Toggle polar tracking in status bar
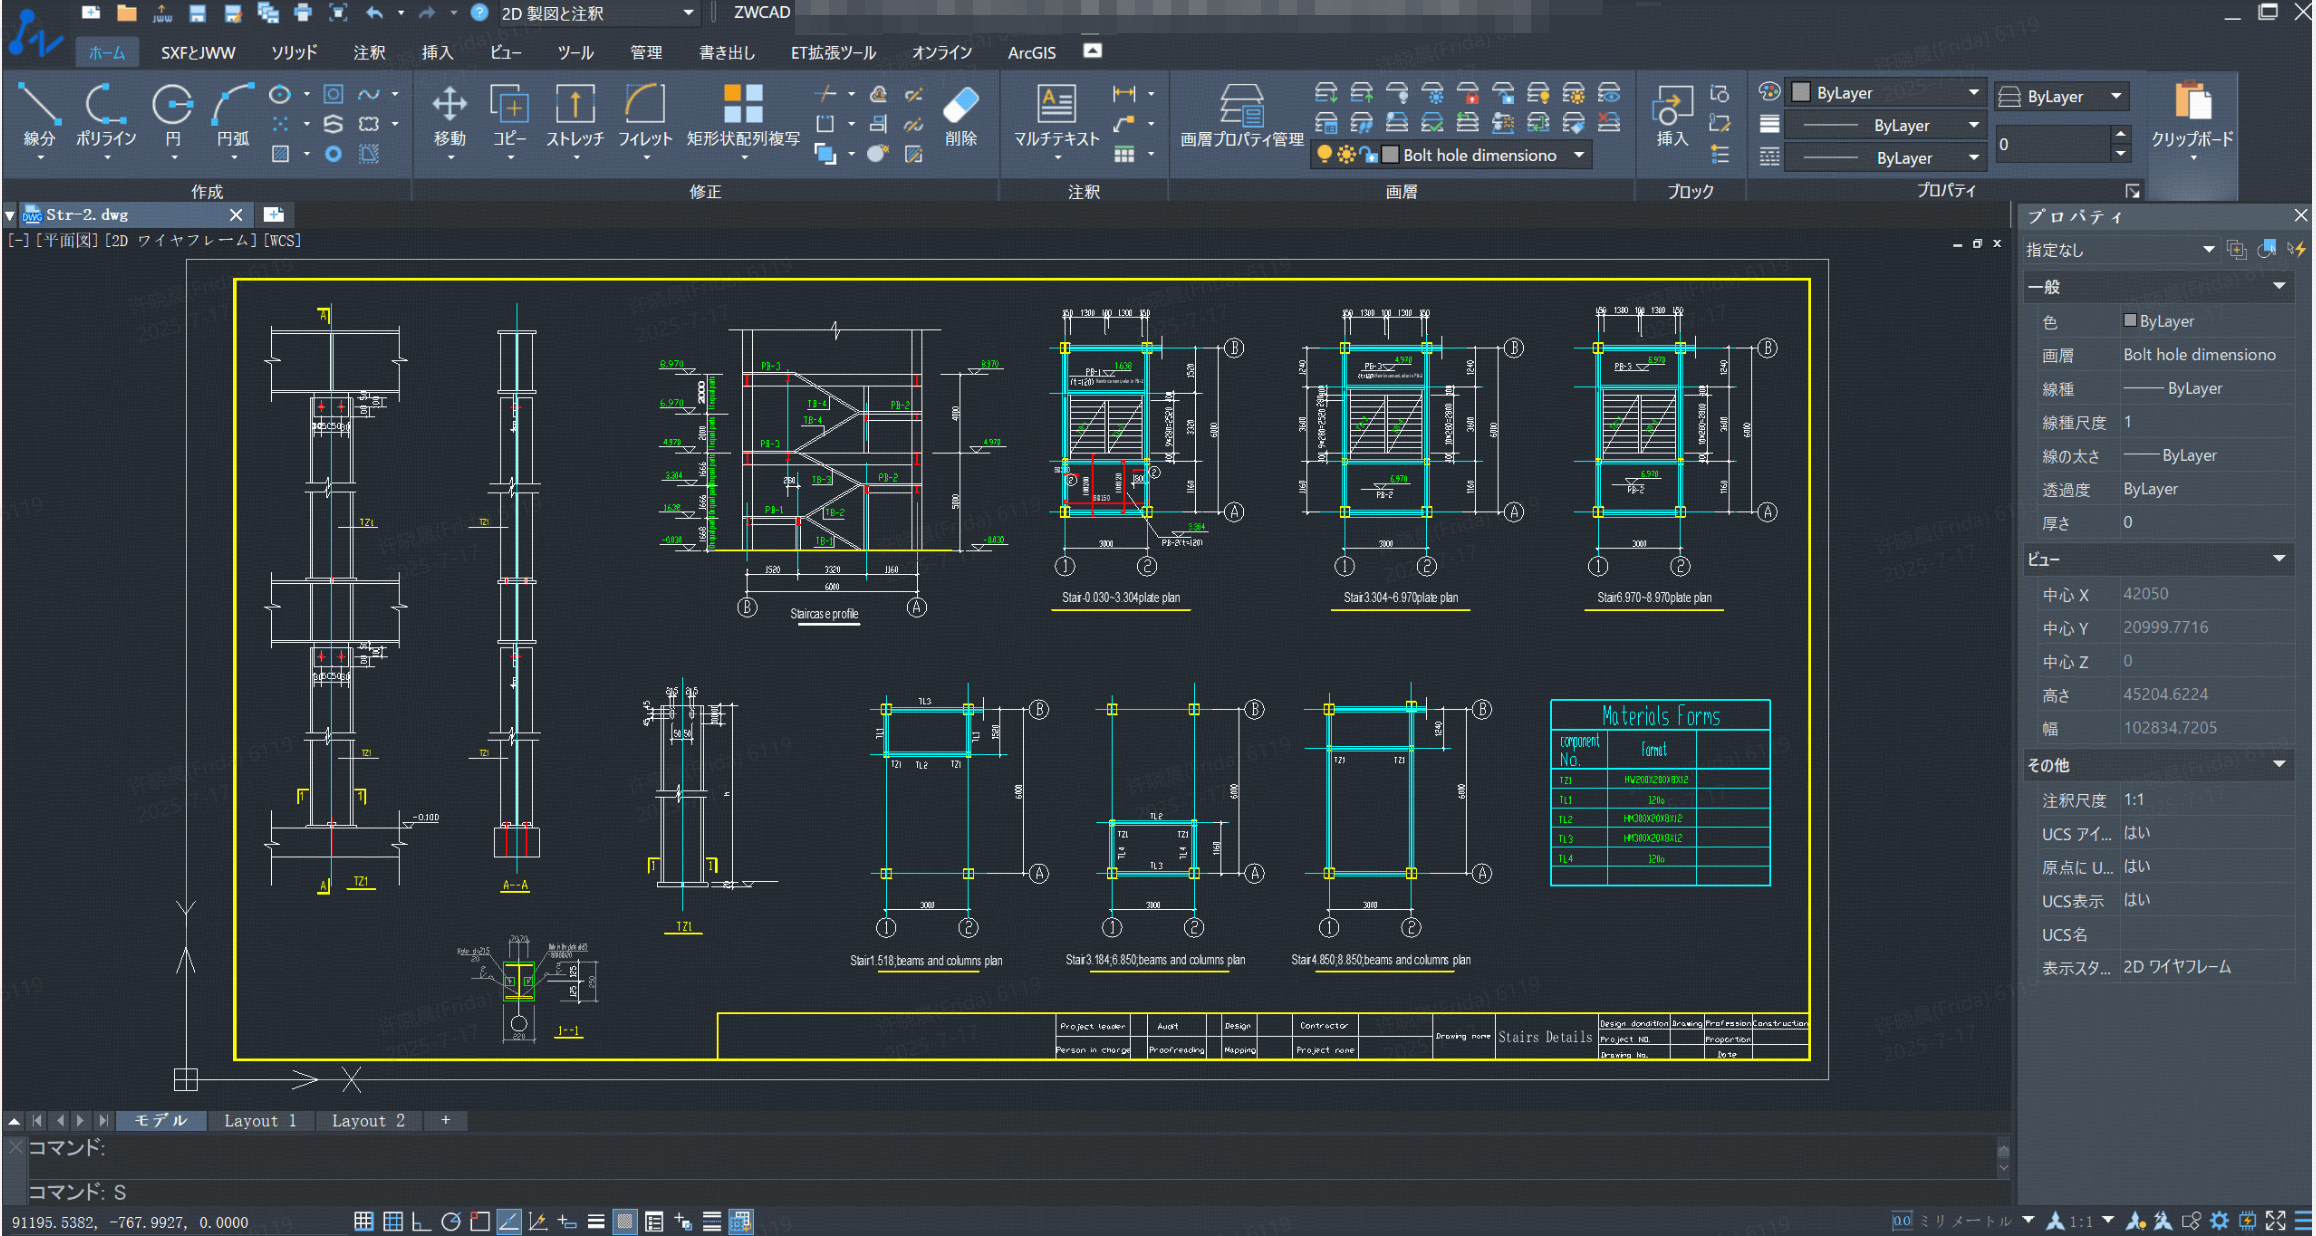 (450, 1221)
